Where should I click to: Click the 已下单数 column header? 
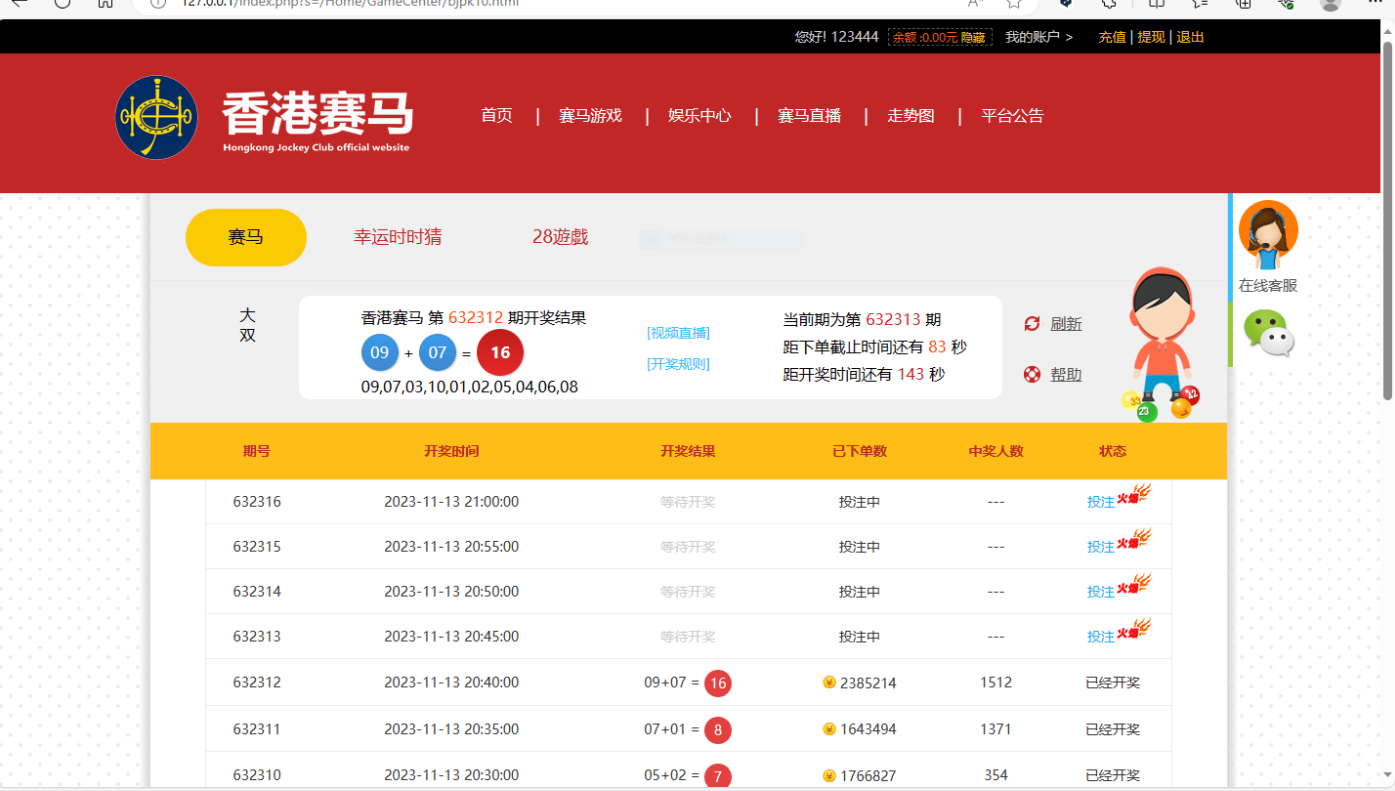tap(859, 451)
